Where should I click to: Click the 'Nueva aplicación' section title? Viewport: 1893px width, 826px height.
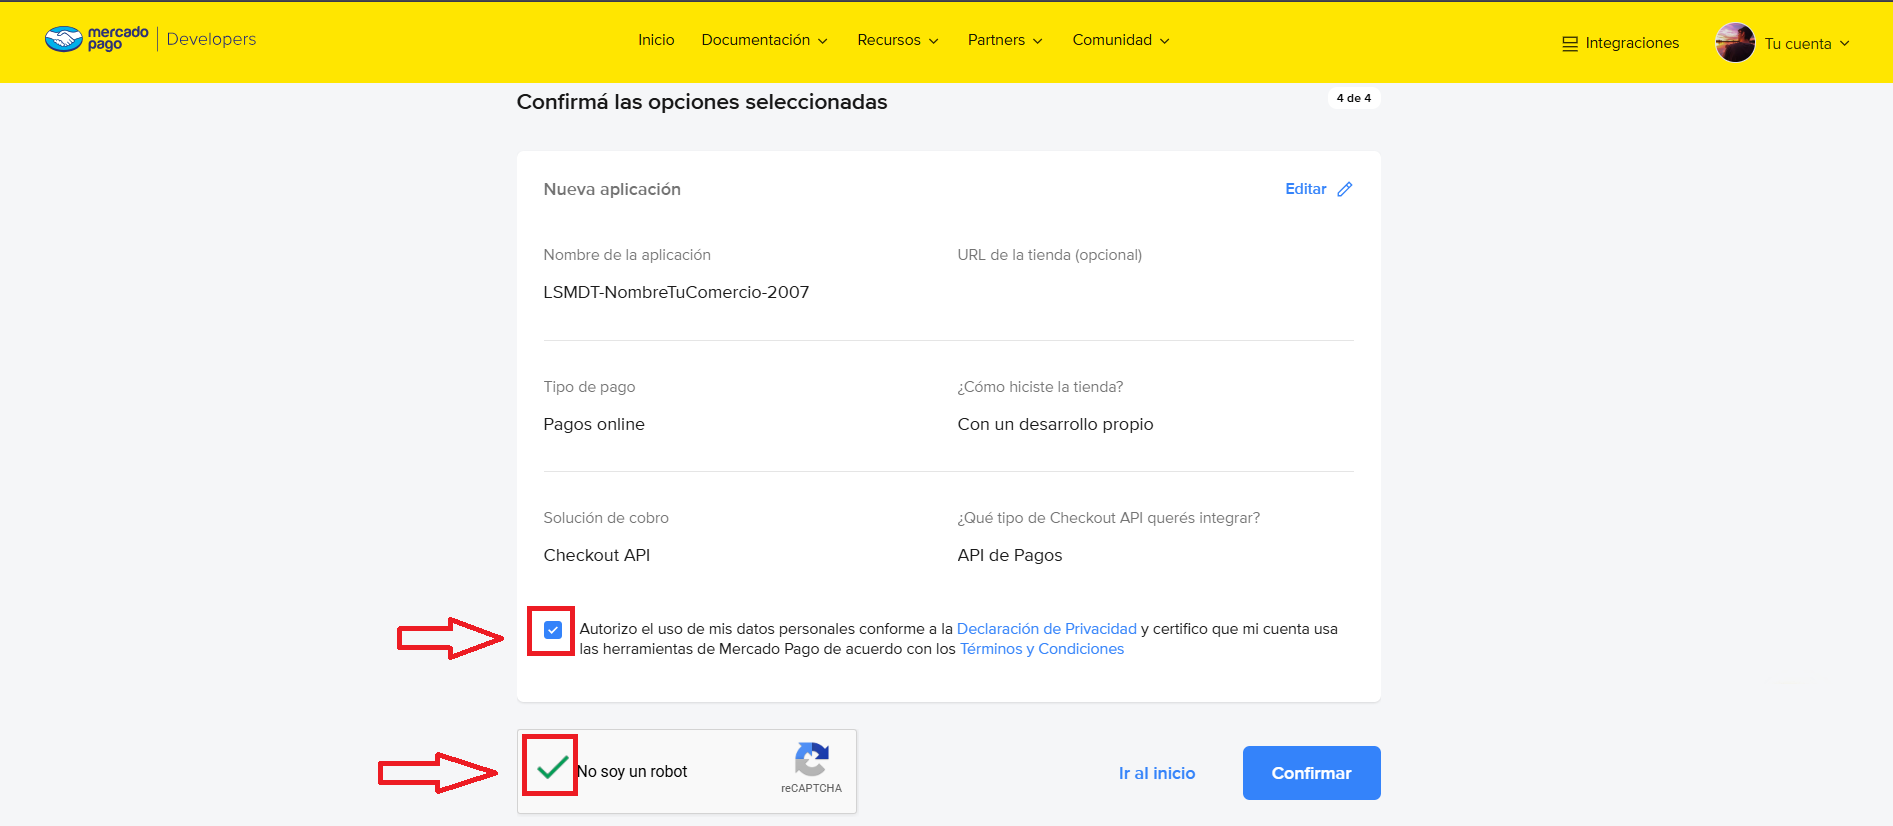612,189
